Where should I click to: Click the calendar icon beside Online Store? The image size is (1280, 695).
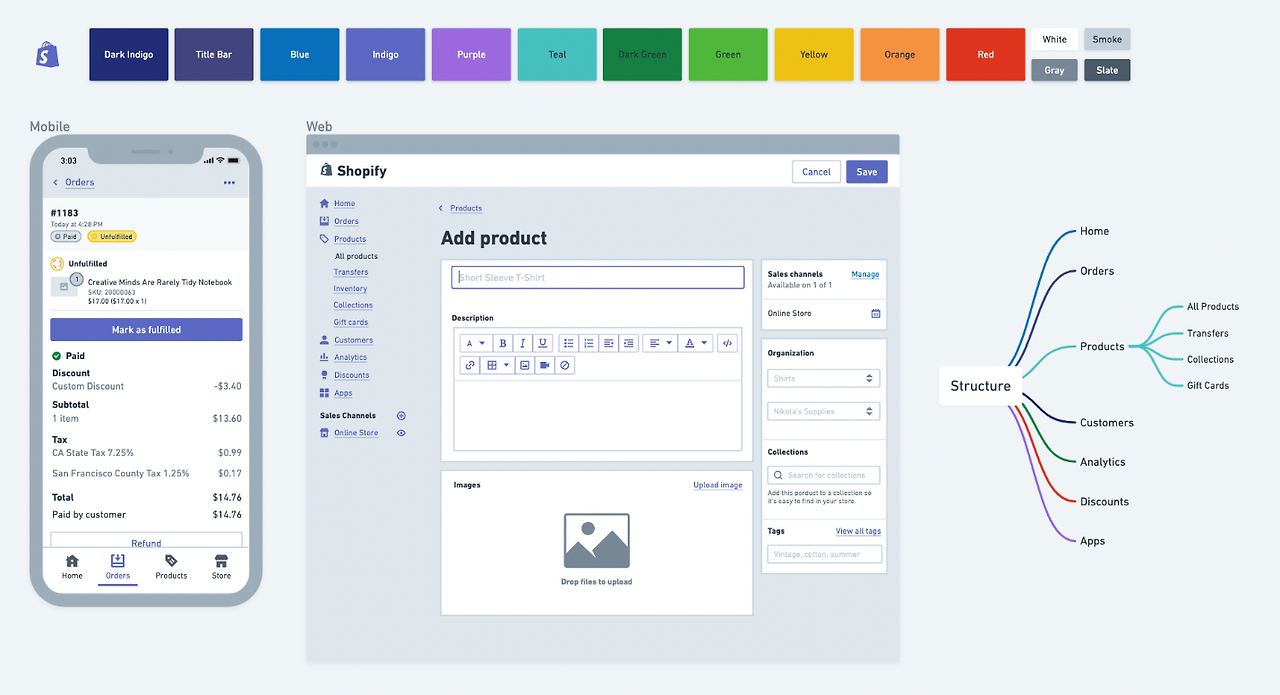tap(875, 313)
